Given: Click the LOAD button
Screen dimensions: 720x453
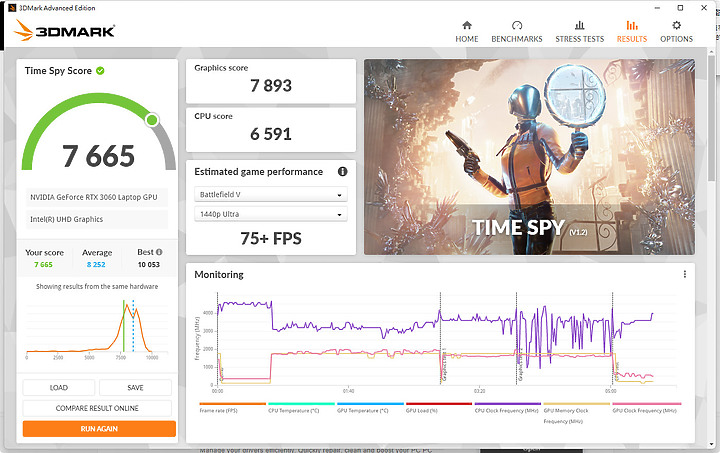Looking at the screenshot, I should 59,387.
